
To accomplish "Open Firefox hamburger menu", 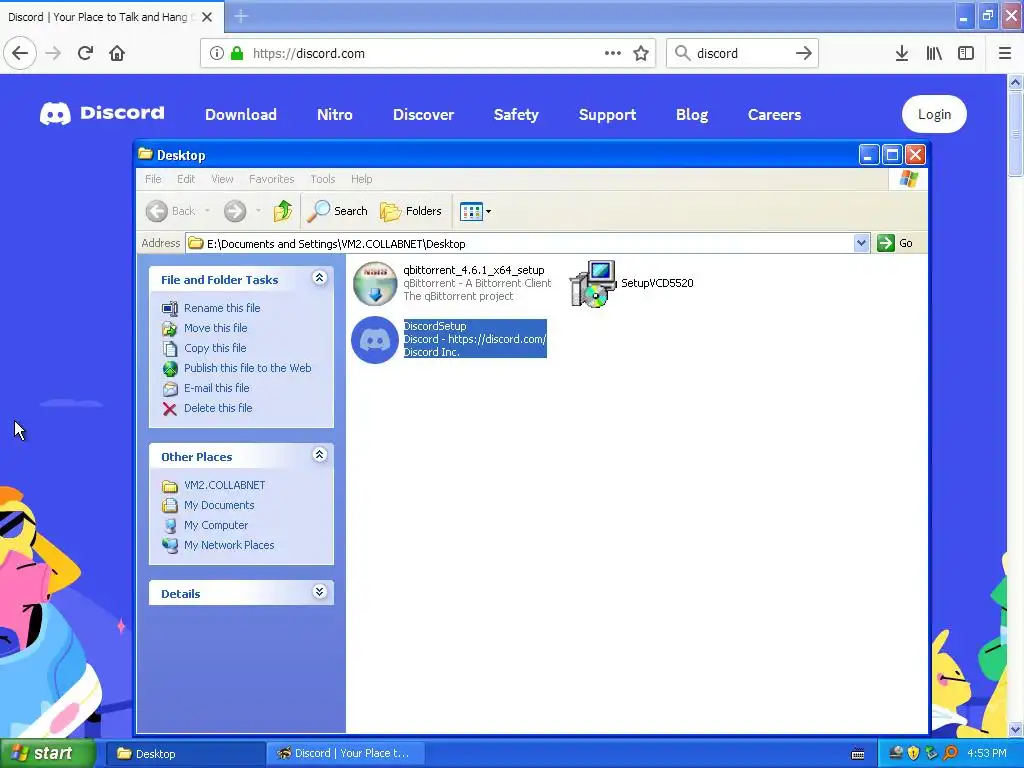I will (1005, 53).
